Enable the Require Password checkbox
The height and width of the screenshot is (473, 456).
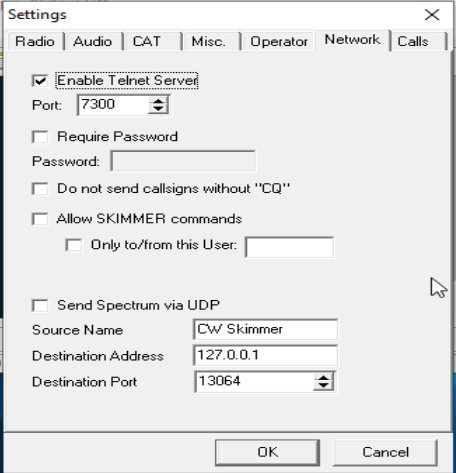pos(40,137)
